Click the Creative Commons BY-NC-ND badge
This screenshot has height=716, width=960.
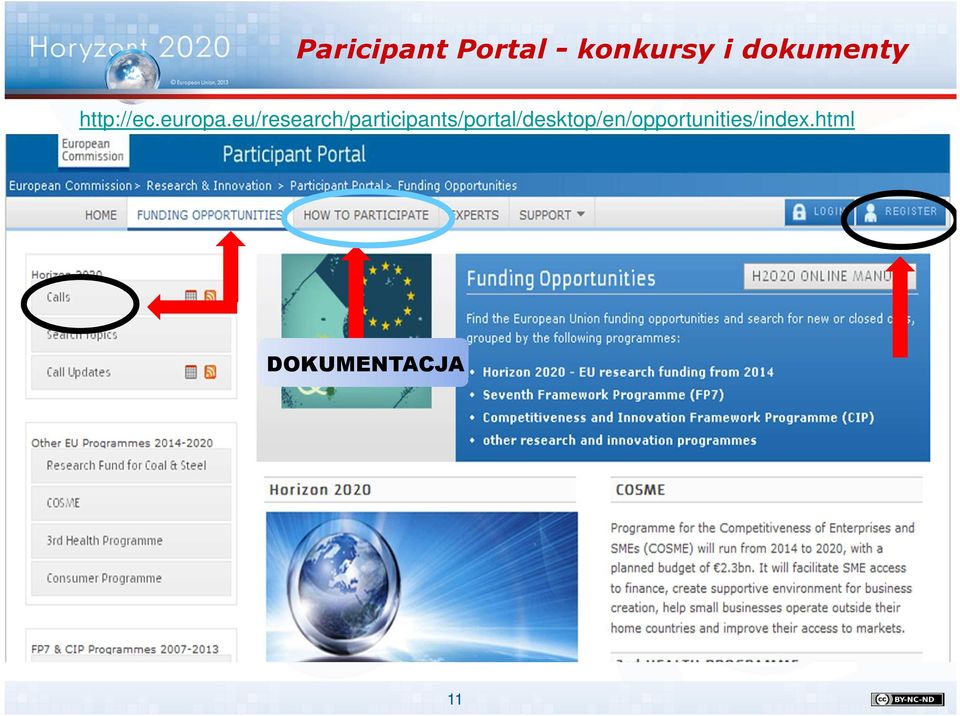[907, 699]
